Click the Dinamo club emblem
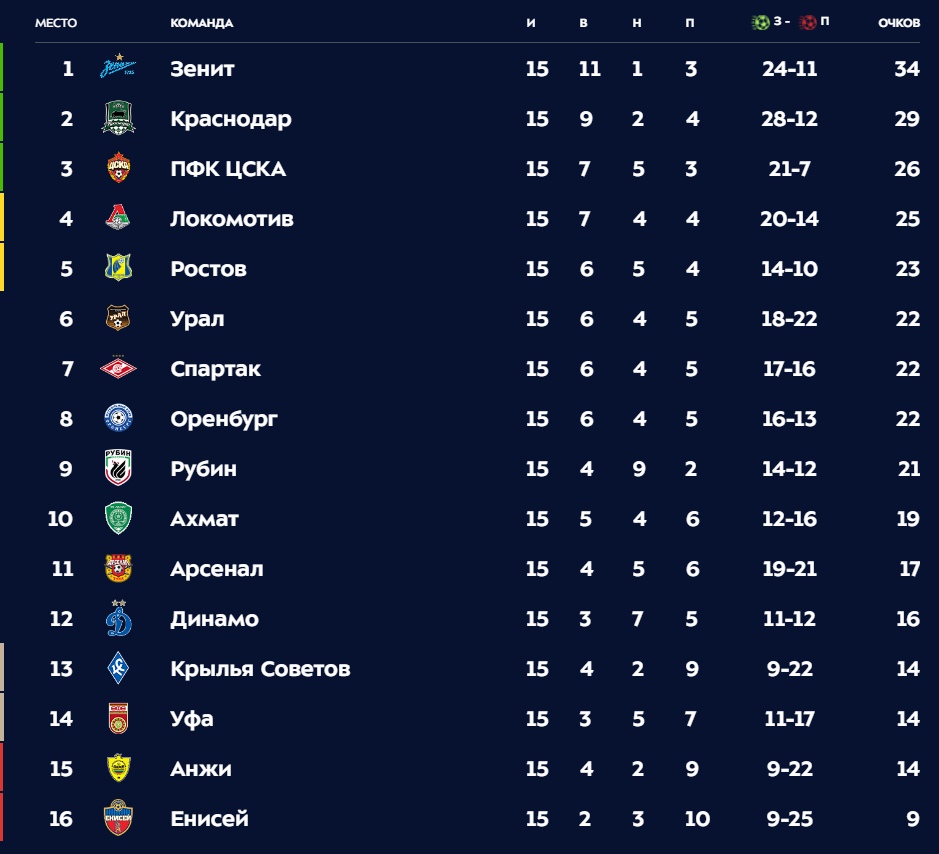This screenshot has width=939, height=854. pos(118,619)
